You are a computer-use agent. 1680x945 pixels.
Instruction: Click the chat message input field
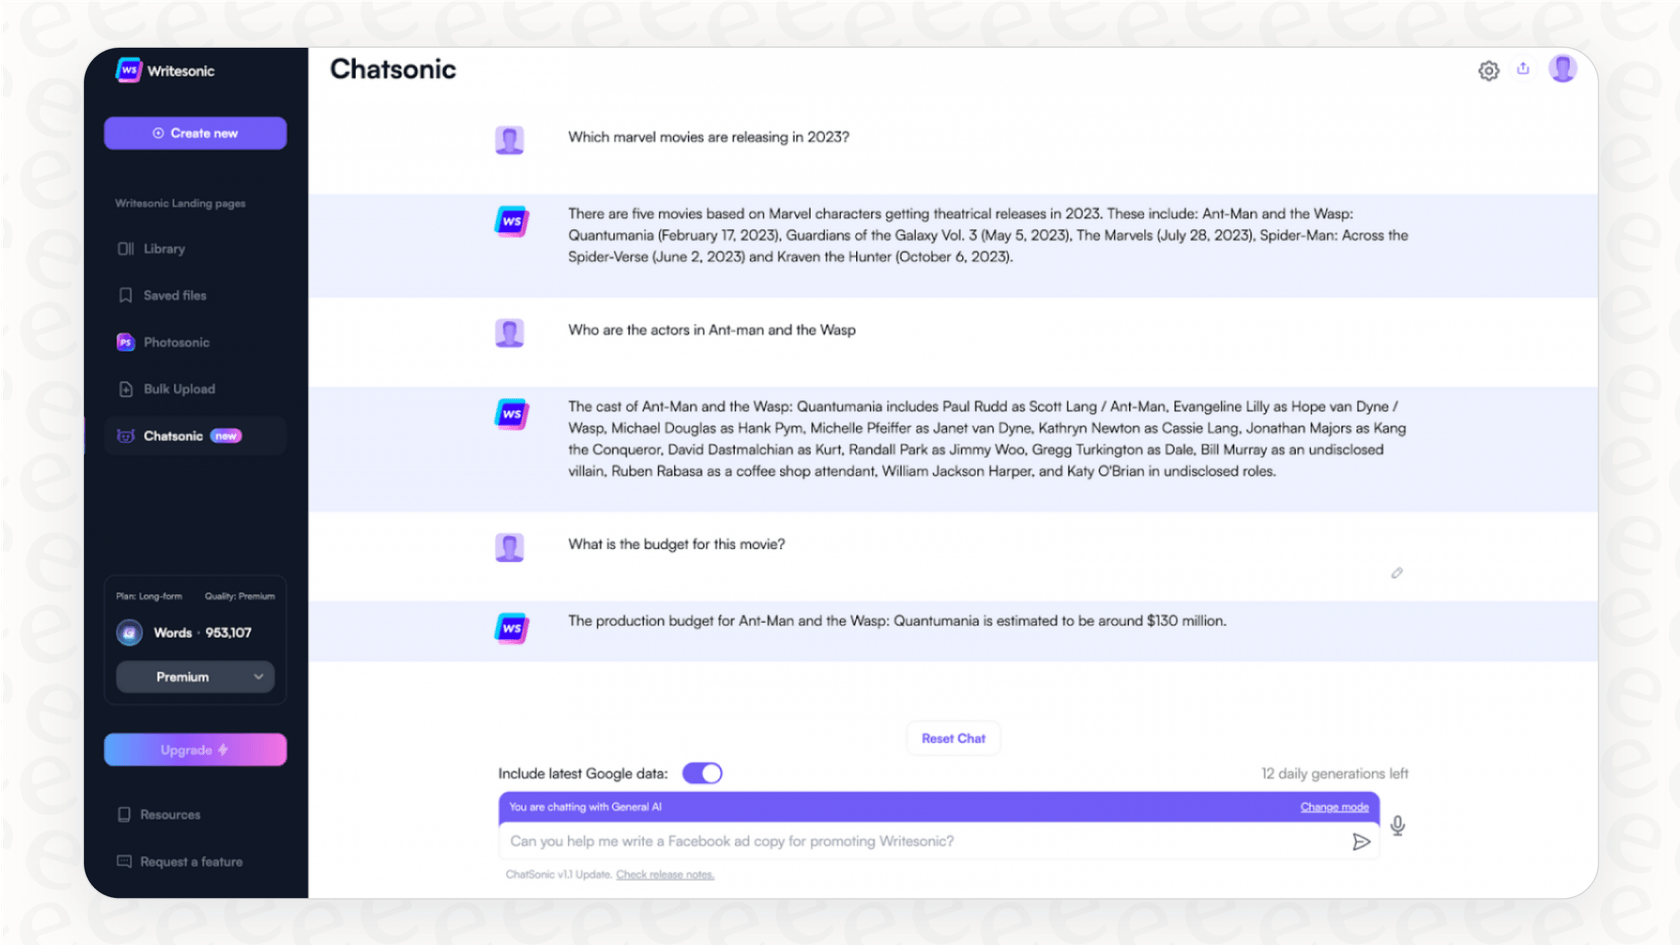[x=920, y=842]
